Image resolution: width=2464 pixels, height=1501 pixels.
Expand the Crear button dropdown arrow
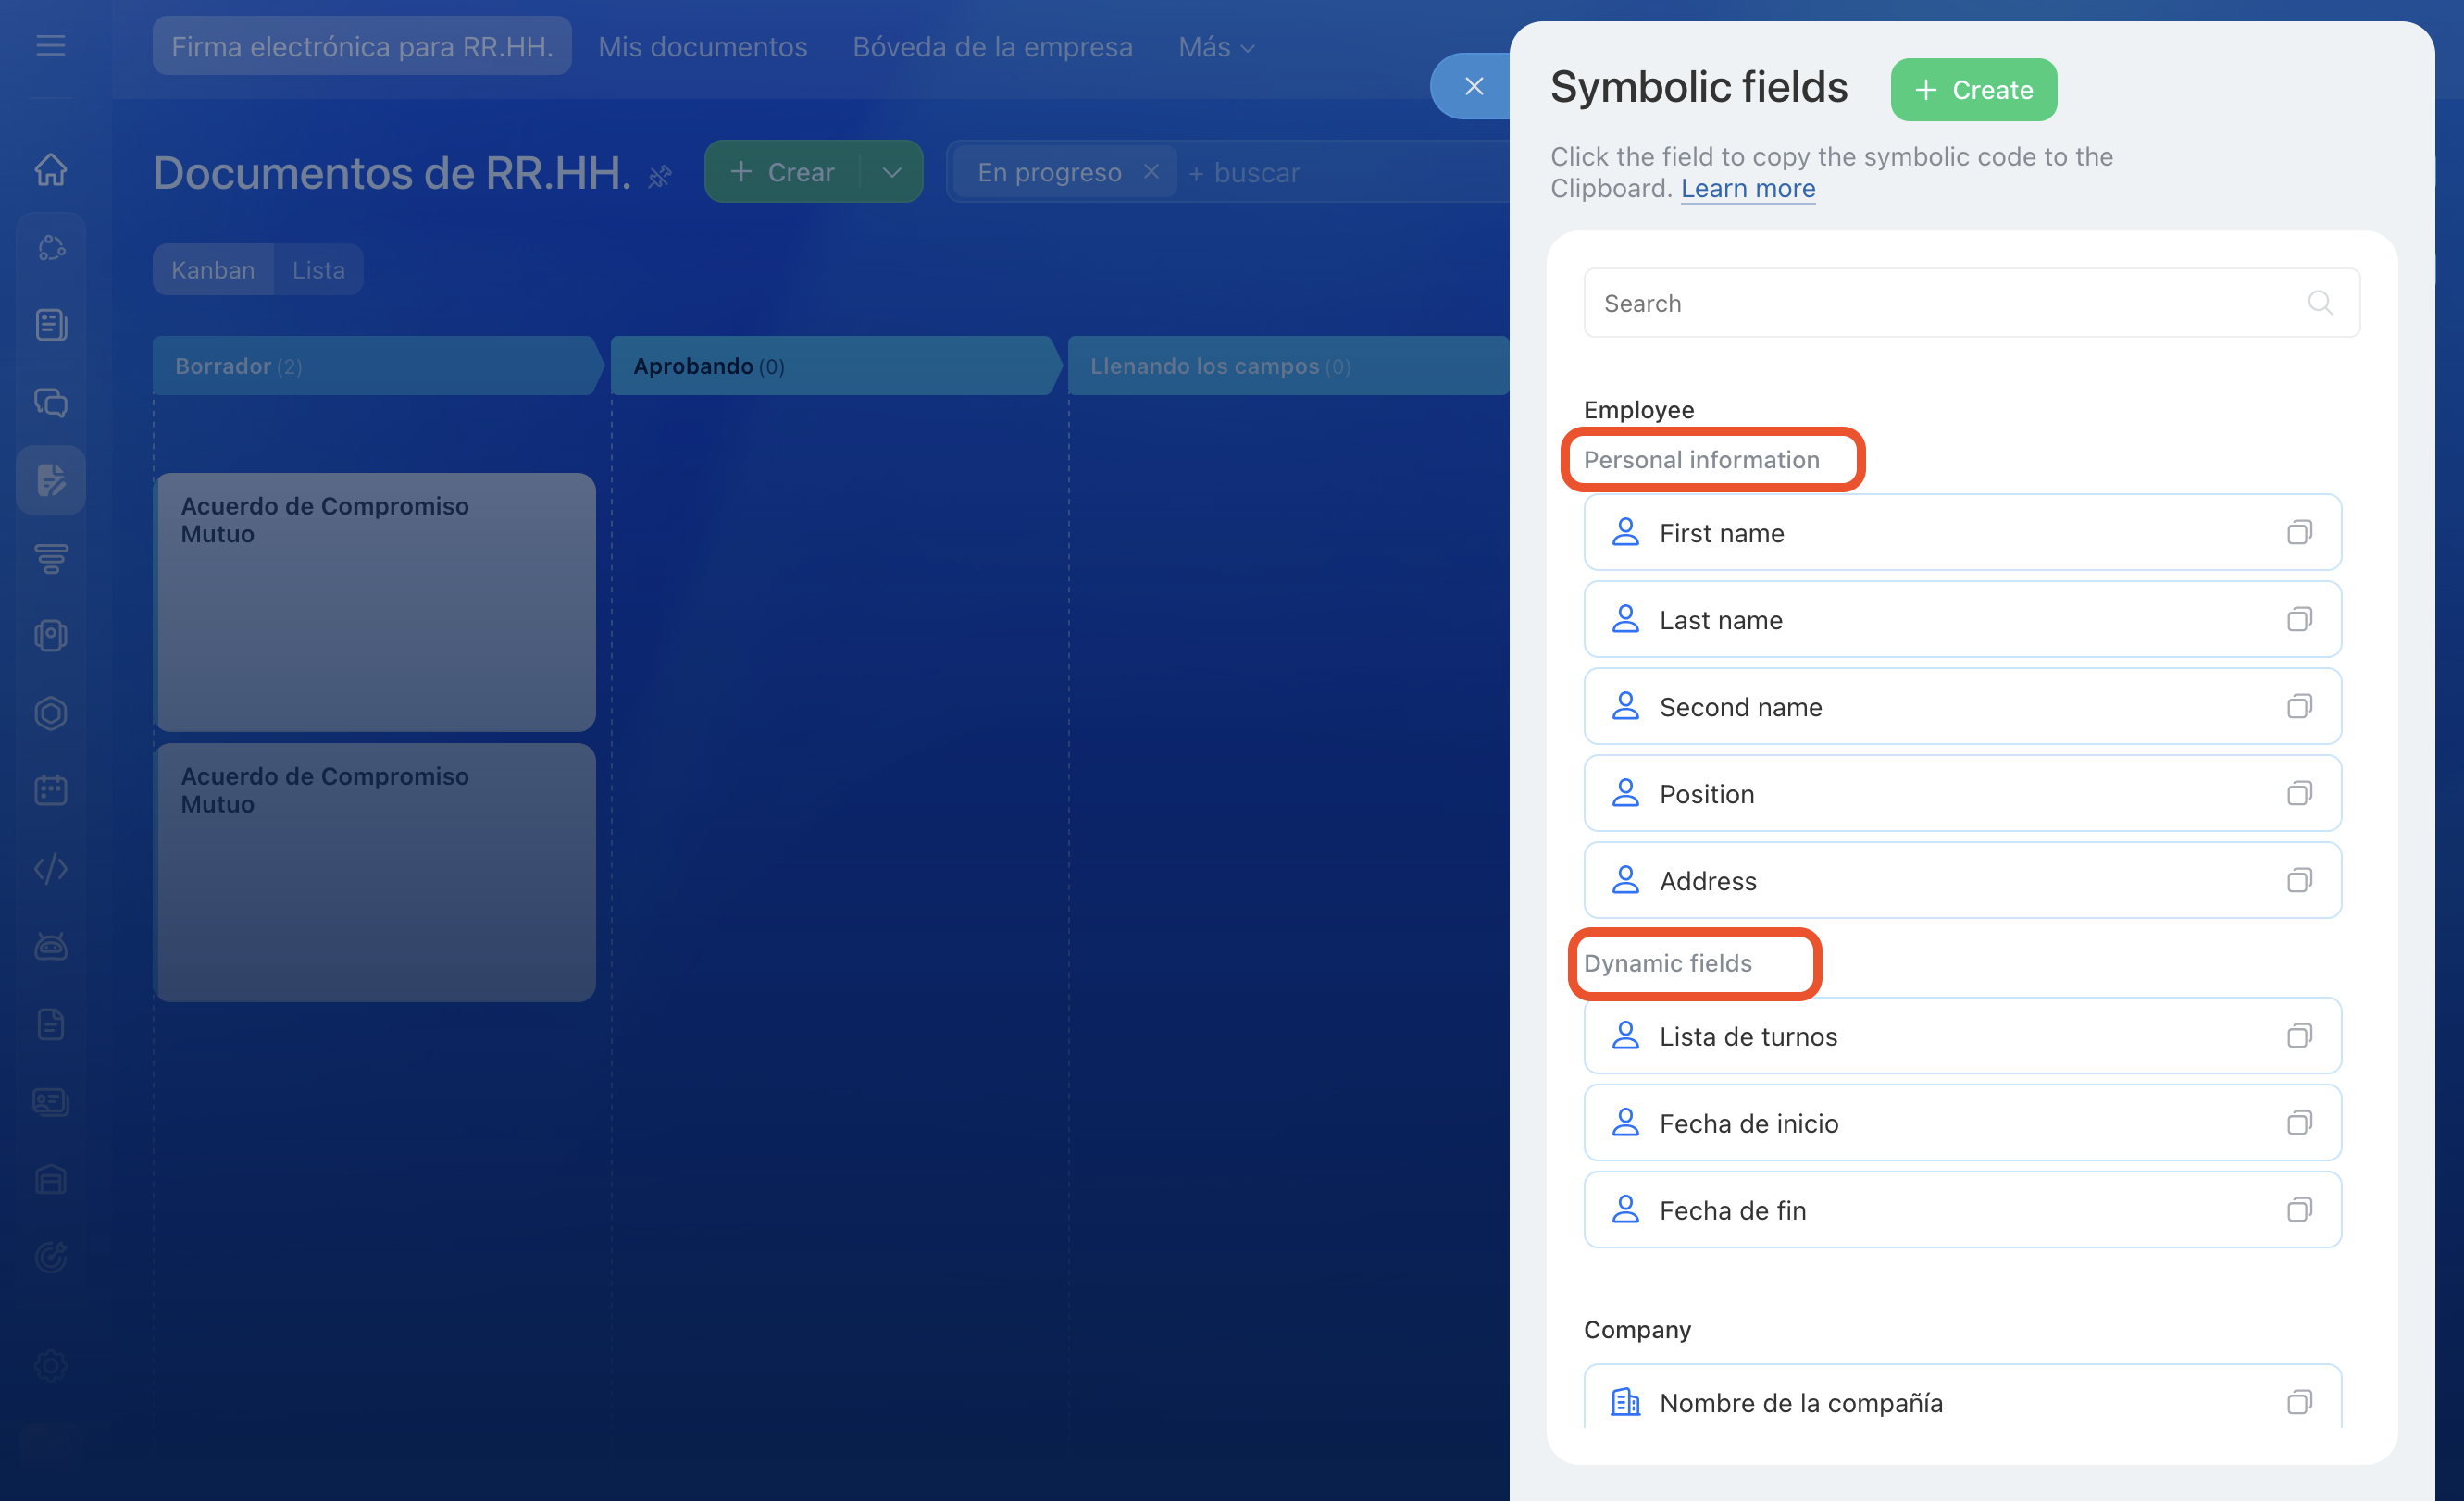(891, 172)
